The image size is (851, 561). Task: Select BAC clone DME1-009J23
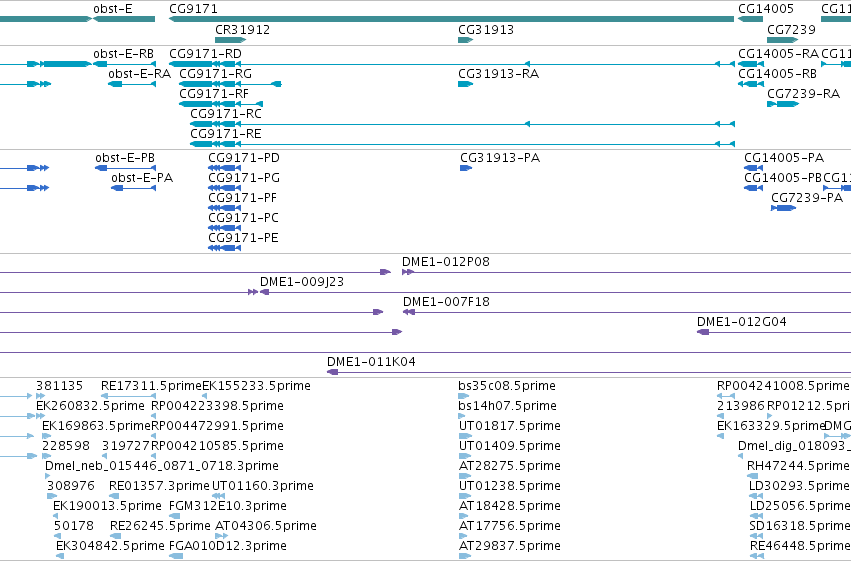point(555,292)
